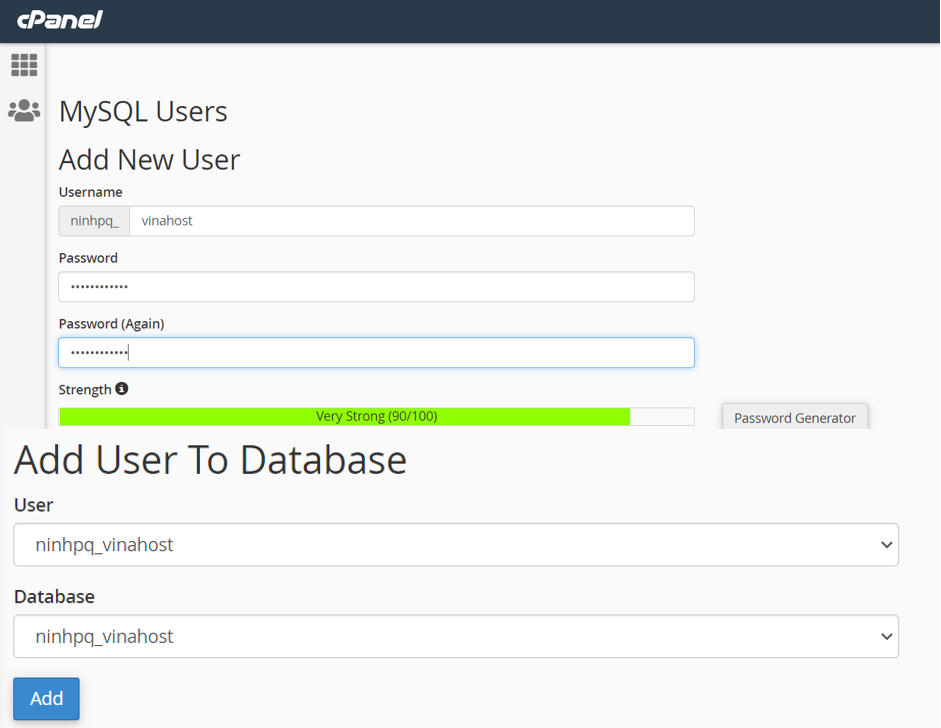This screenshot has width=941, height=728.
Task: Expand the Database dropdown list
Action: tap(456, 636)
